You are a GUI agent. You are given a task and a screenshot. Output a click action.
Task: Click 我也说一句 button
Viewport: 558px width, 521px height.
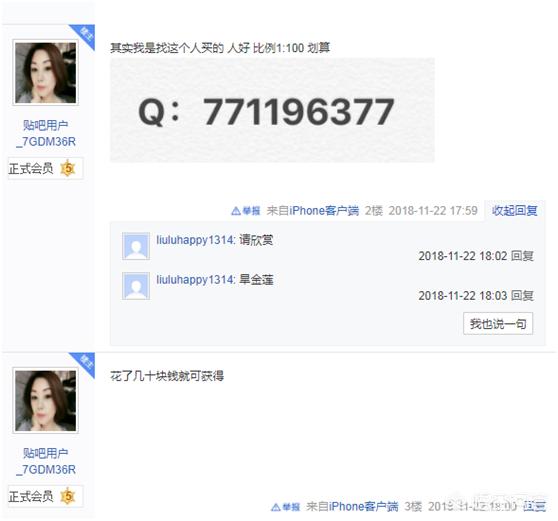498,323
